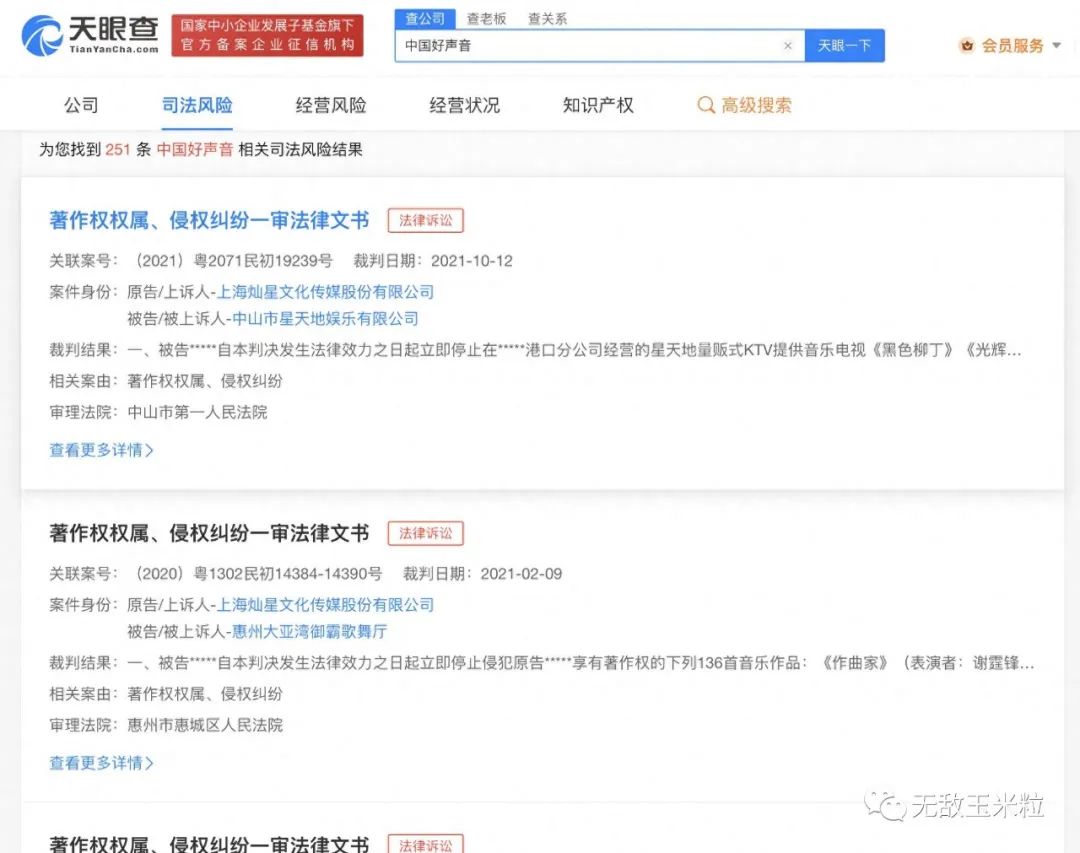Switch to the 司法风险 tab
This screenshot has height=853, width=1080.
197,105
